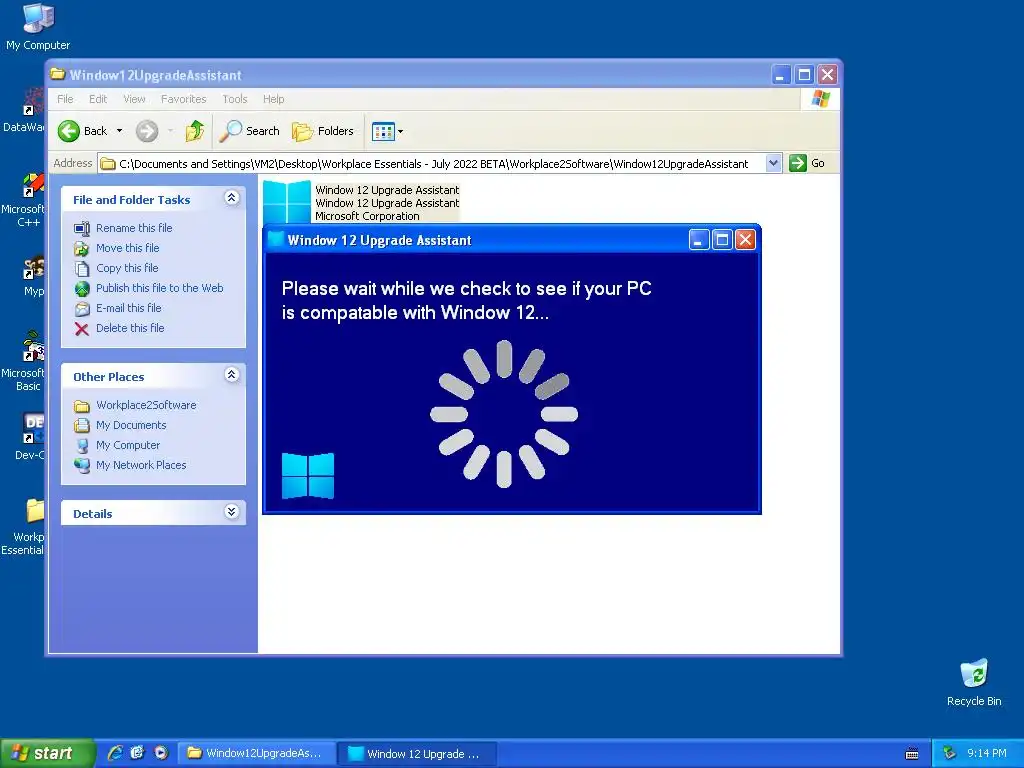Click My Computer icon in Other Places
Image resolution: width=1024 pixels, height=768 pixels.
82,445
